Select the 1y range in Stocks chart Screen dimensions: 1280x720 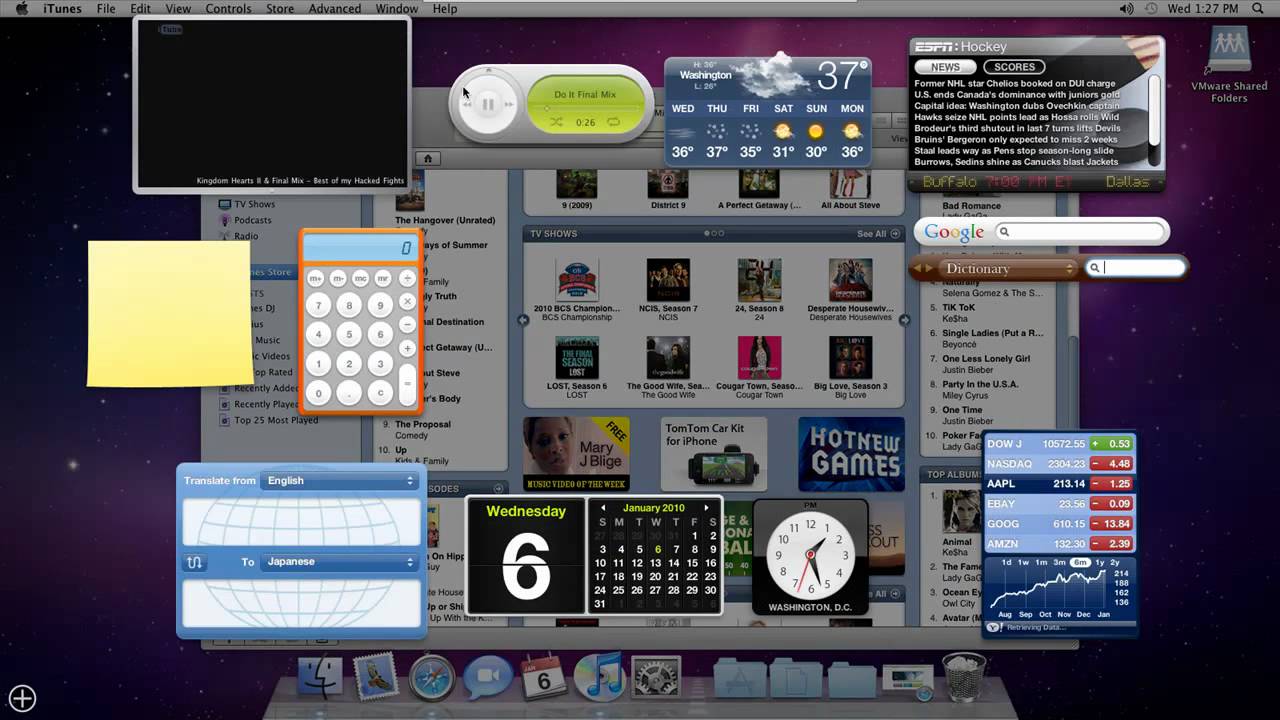point(1100,563)
